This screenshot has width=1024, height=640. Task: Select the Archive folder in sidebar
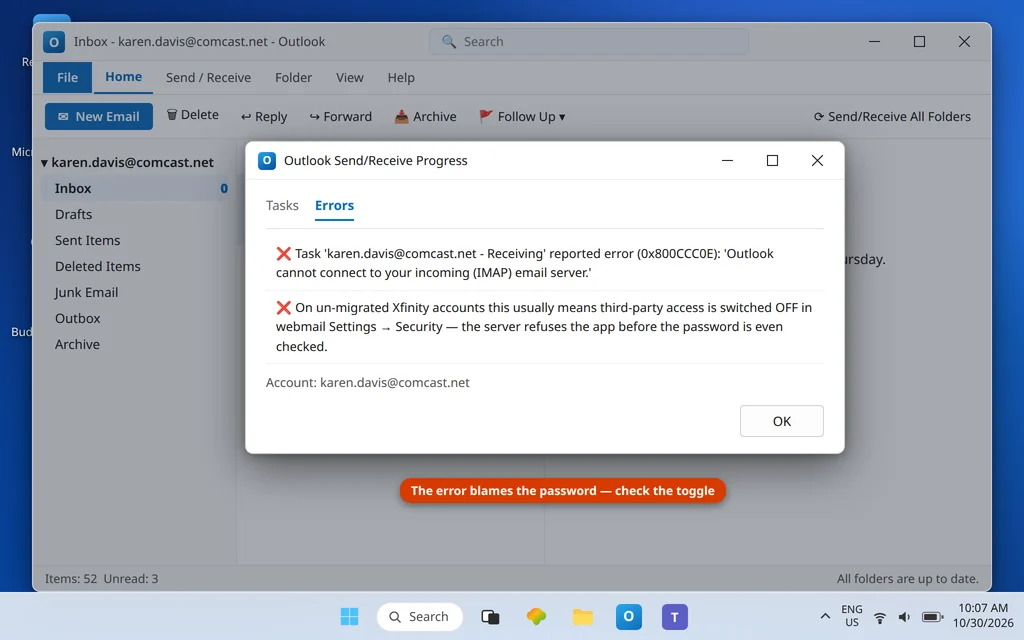136,344
